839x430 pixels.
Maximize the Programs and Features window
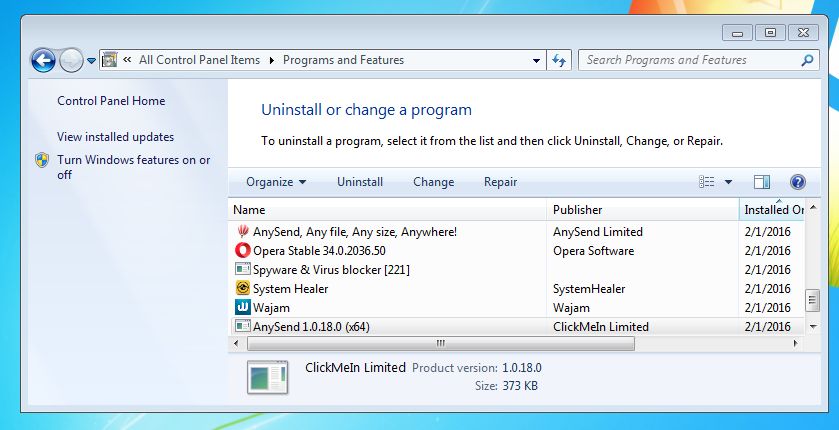tap(770, 33)
